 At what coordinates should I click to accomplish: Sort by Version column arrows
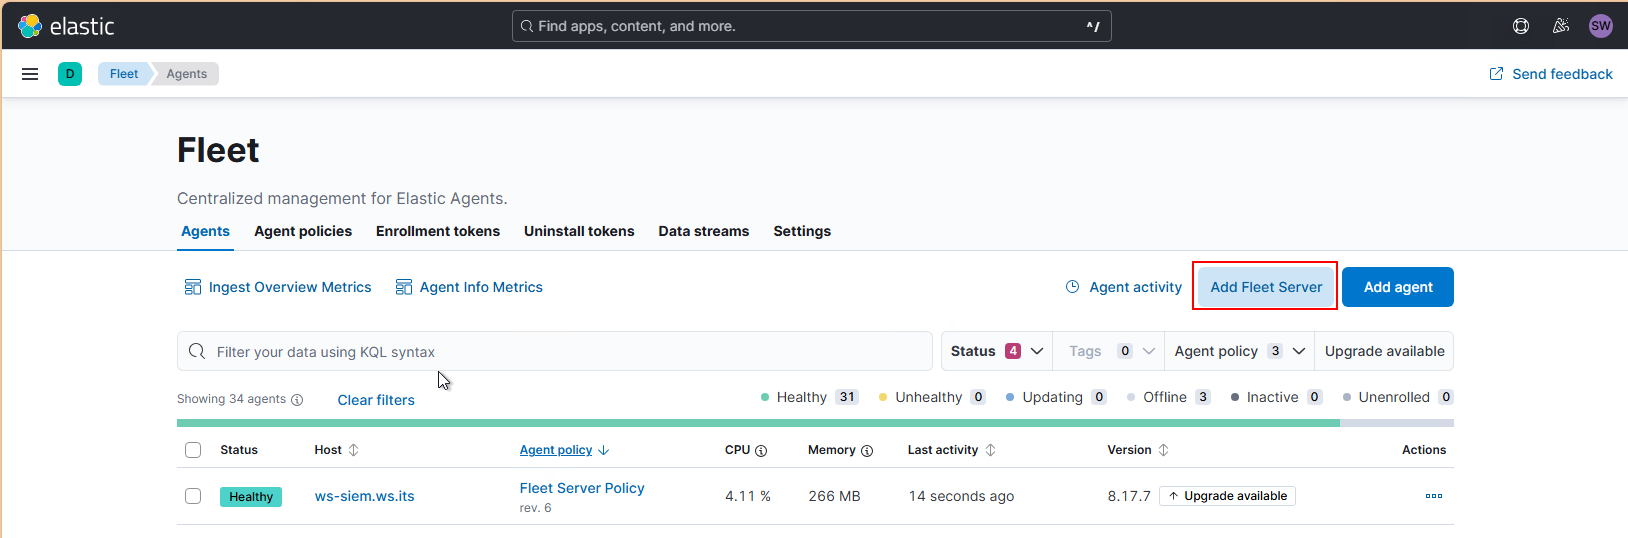tap(1163, 450)
